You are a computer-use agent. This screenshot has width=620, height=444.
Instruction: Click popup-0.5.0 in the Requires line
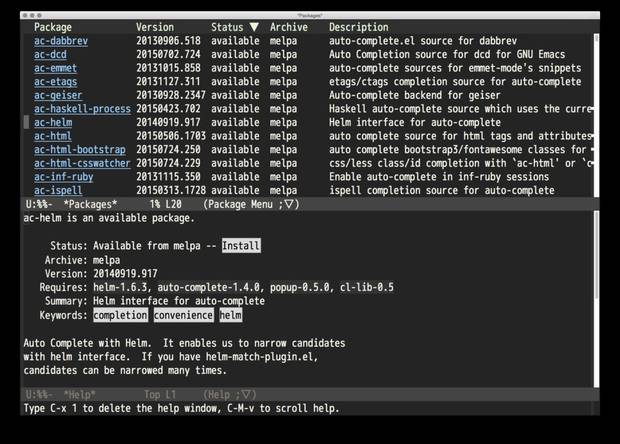point(300,287)
